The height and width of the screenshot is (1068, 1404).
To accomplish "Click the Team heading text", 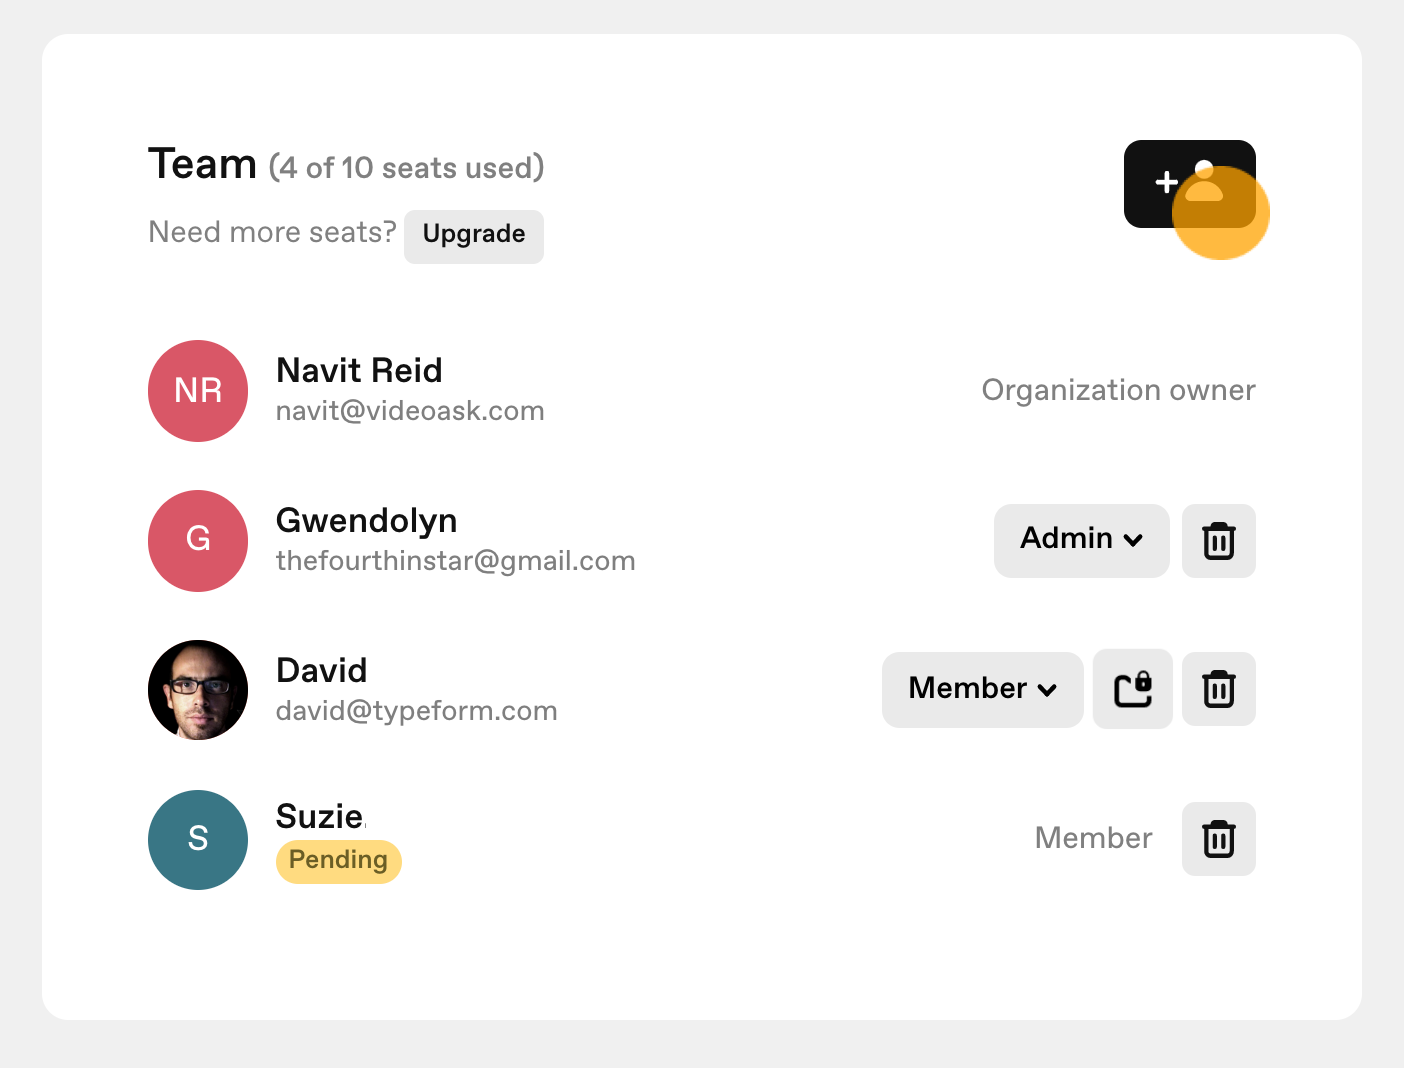I will [x=203, y=164].
